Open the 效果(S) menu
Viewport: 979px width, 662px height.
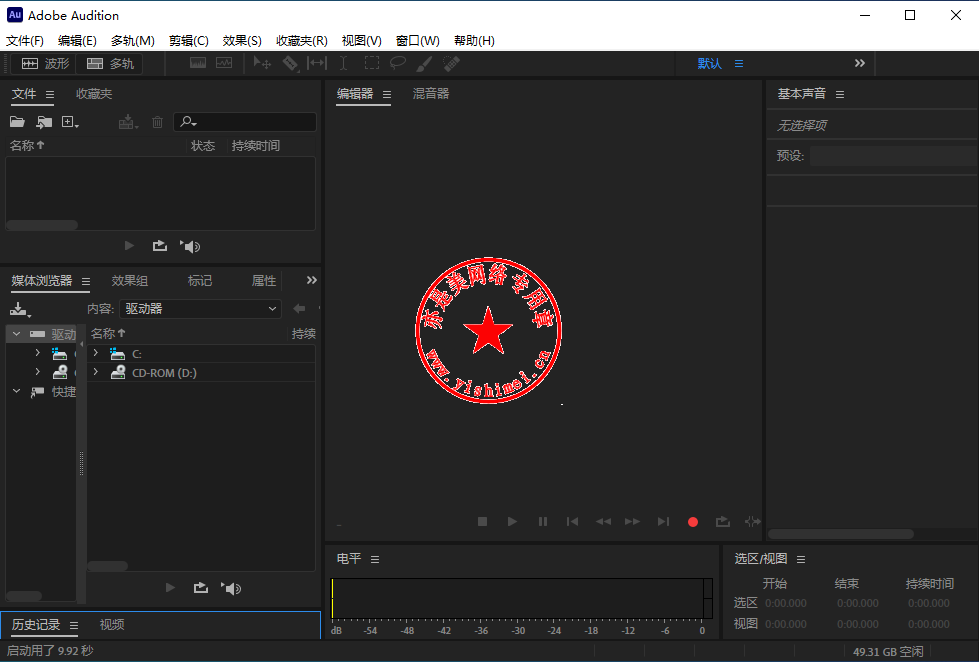point(242,41)
